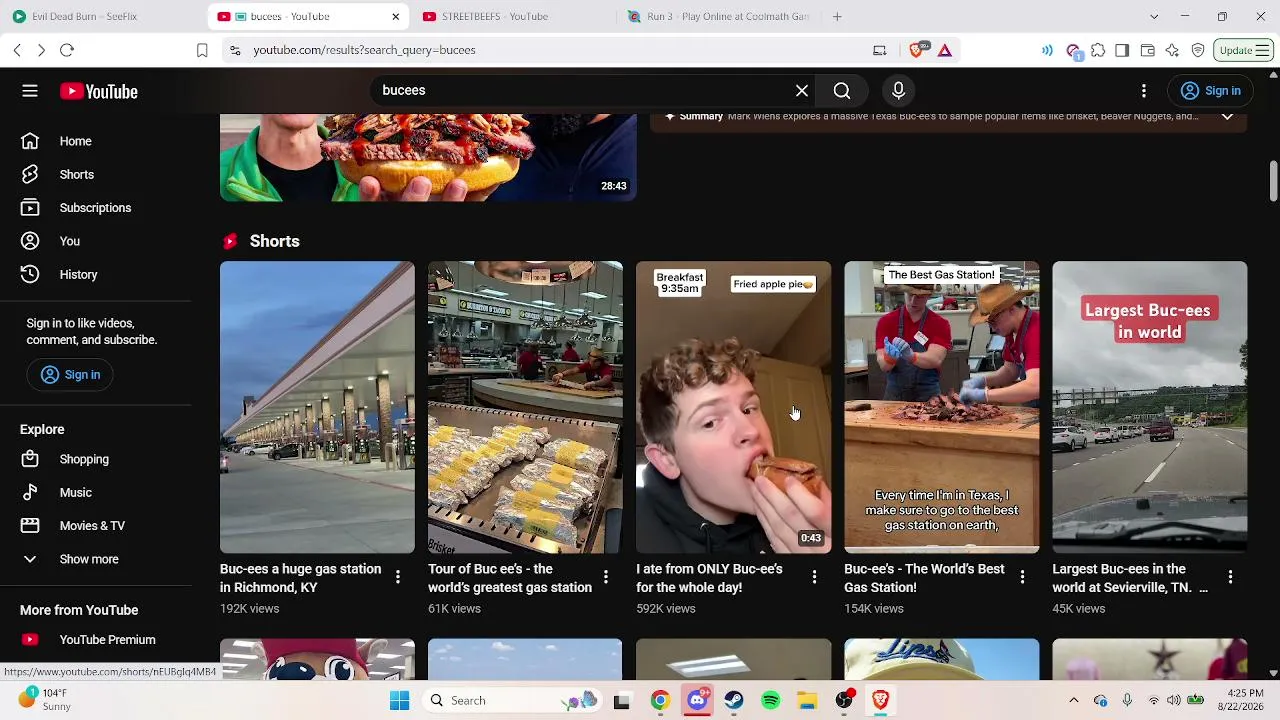Open 'The World's Best Gas Station!' title
This screenshot has width=1280, height=720.
point(924,578)
